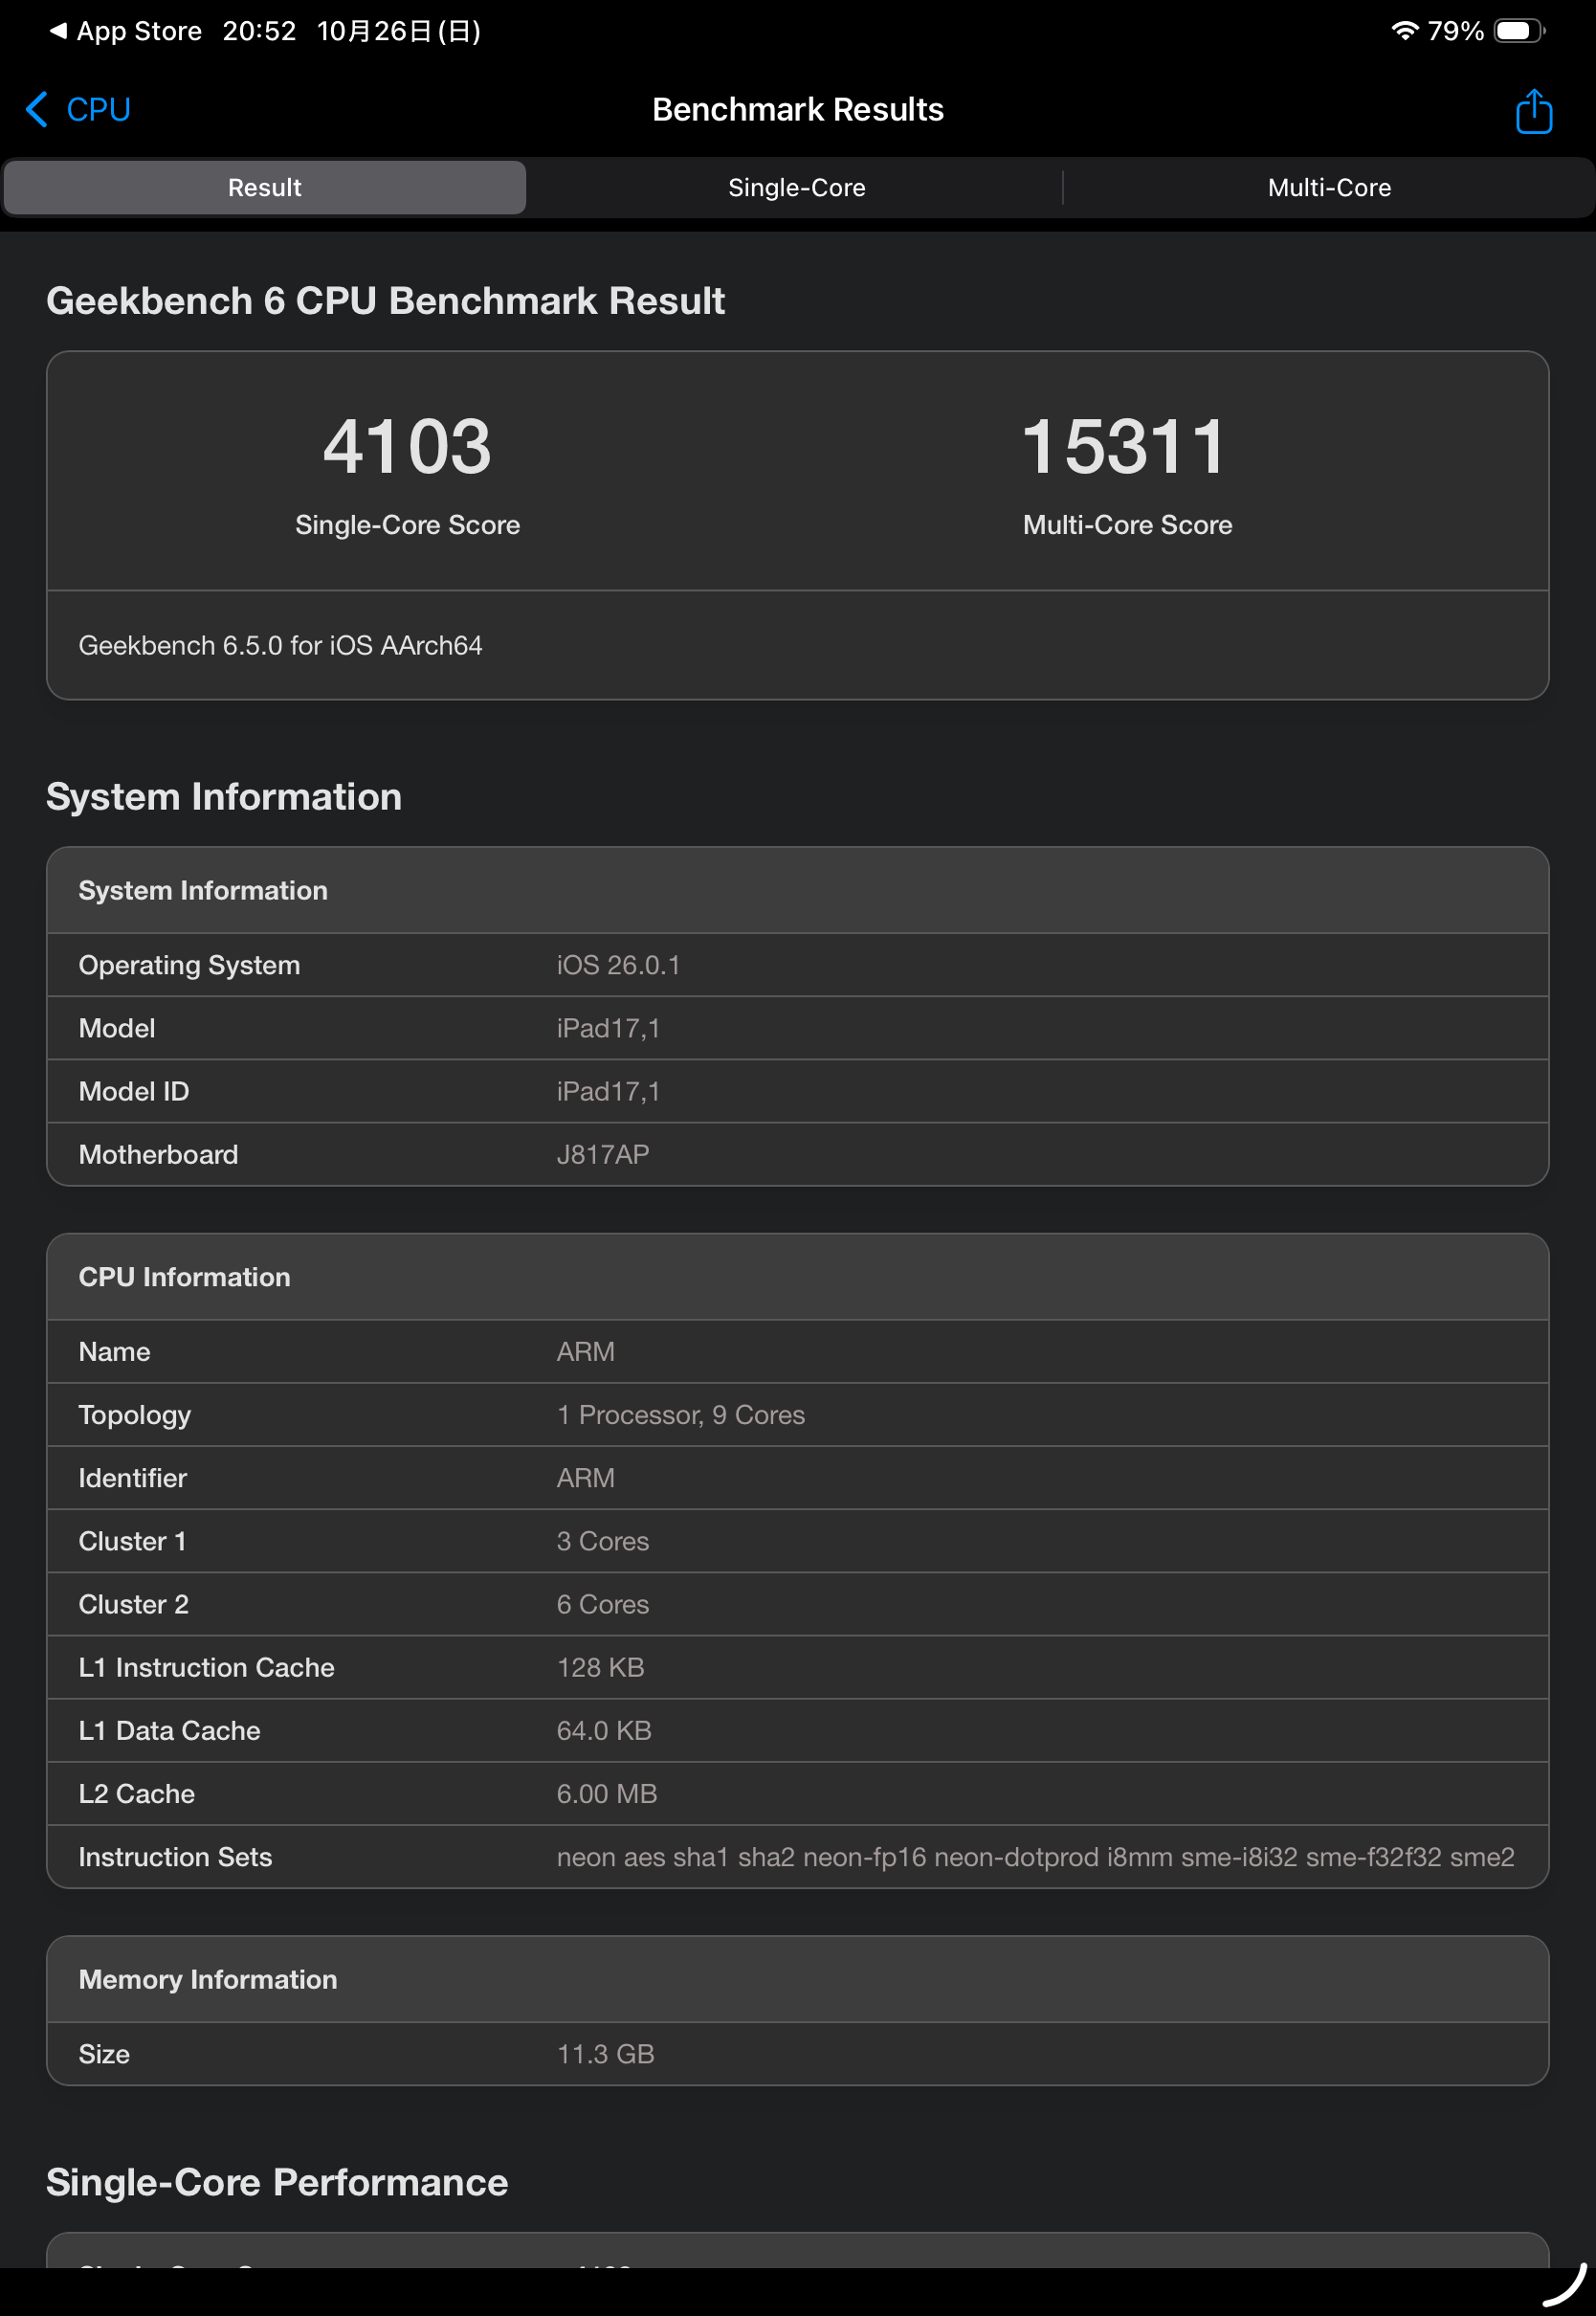
Task: Tap the Instruction Sets row
Action: (x=797, y=1856)
